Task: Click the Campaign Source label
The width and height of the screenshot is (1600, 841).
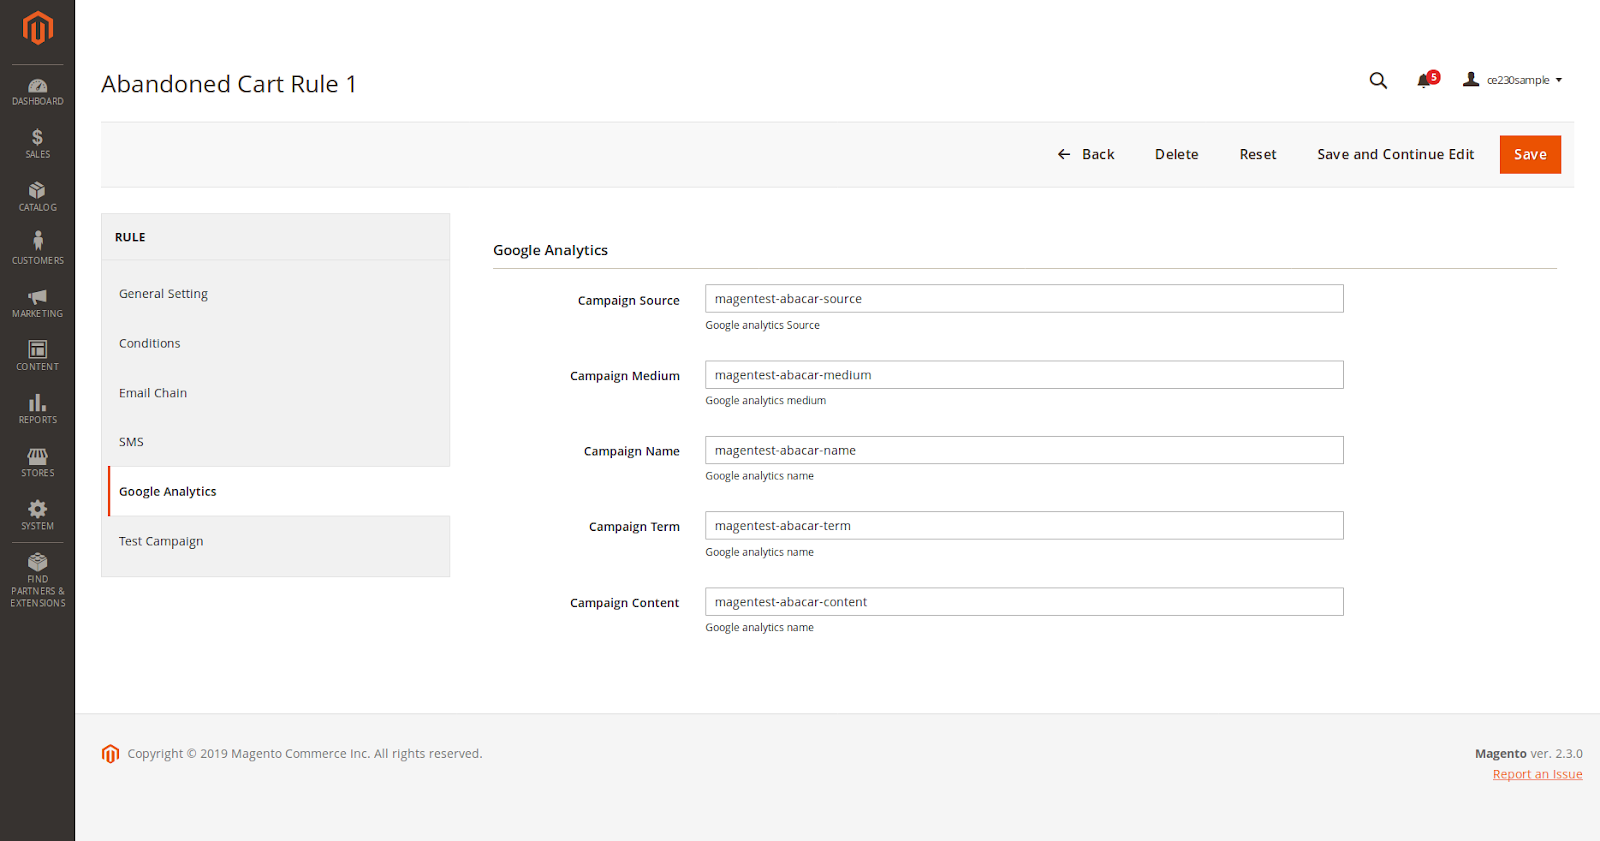Action: click(x=628, y=300)
